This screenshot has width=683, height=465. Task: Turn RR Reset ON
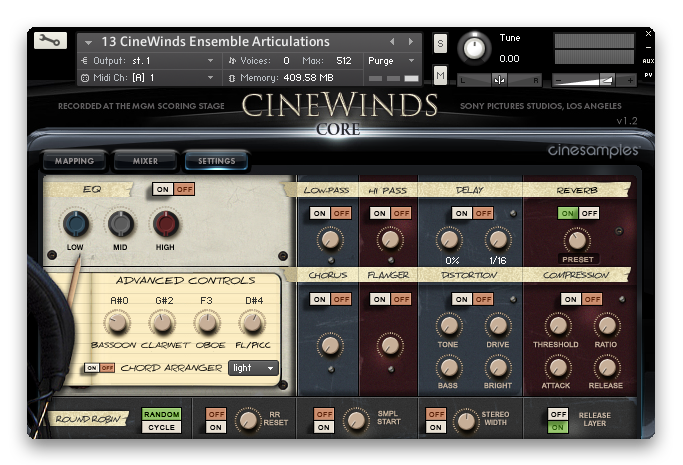click(x=216, y=428)
